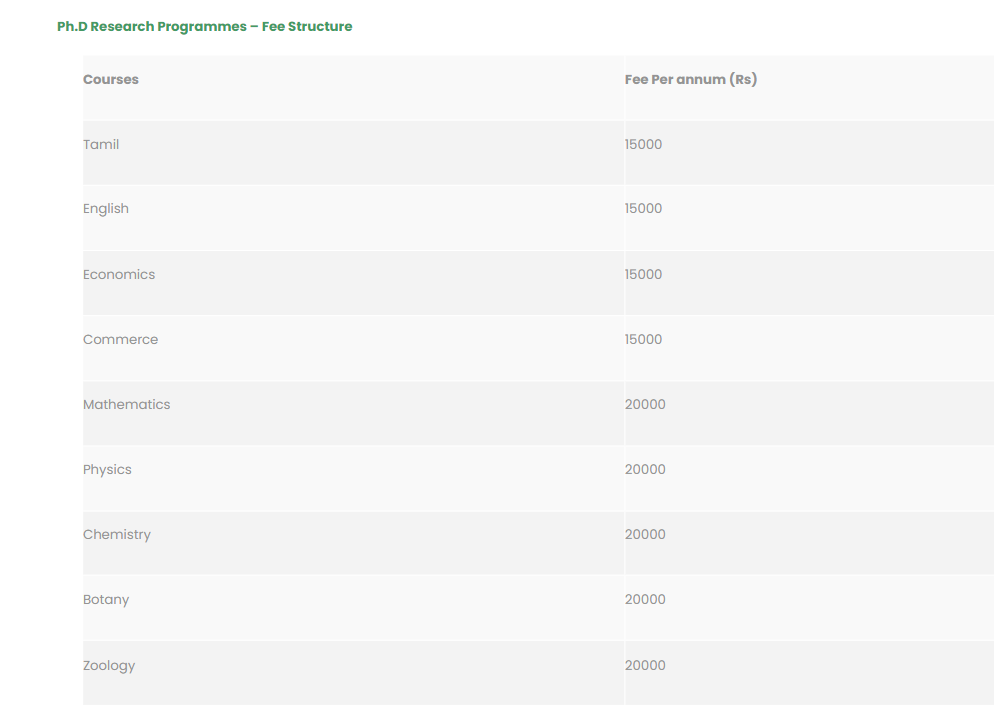Select the Physics fee value 20000

pyautogui.click(x=645, y=470)
